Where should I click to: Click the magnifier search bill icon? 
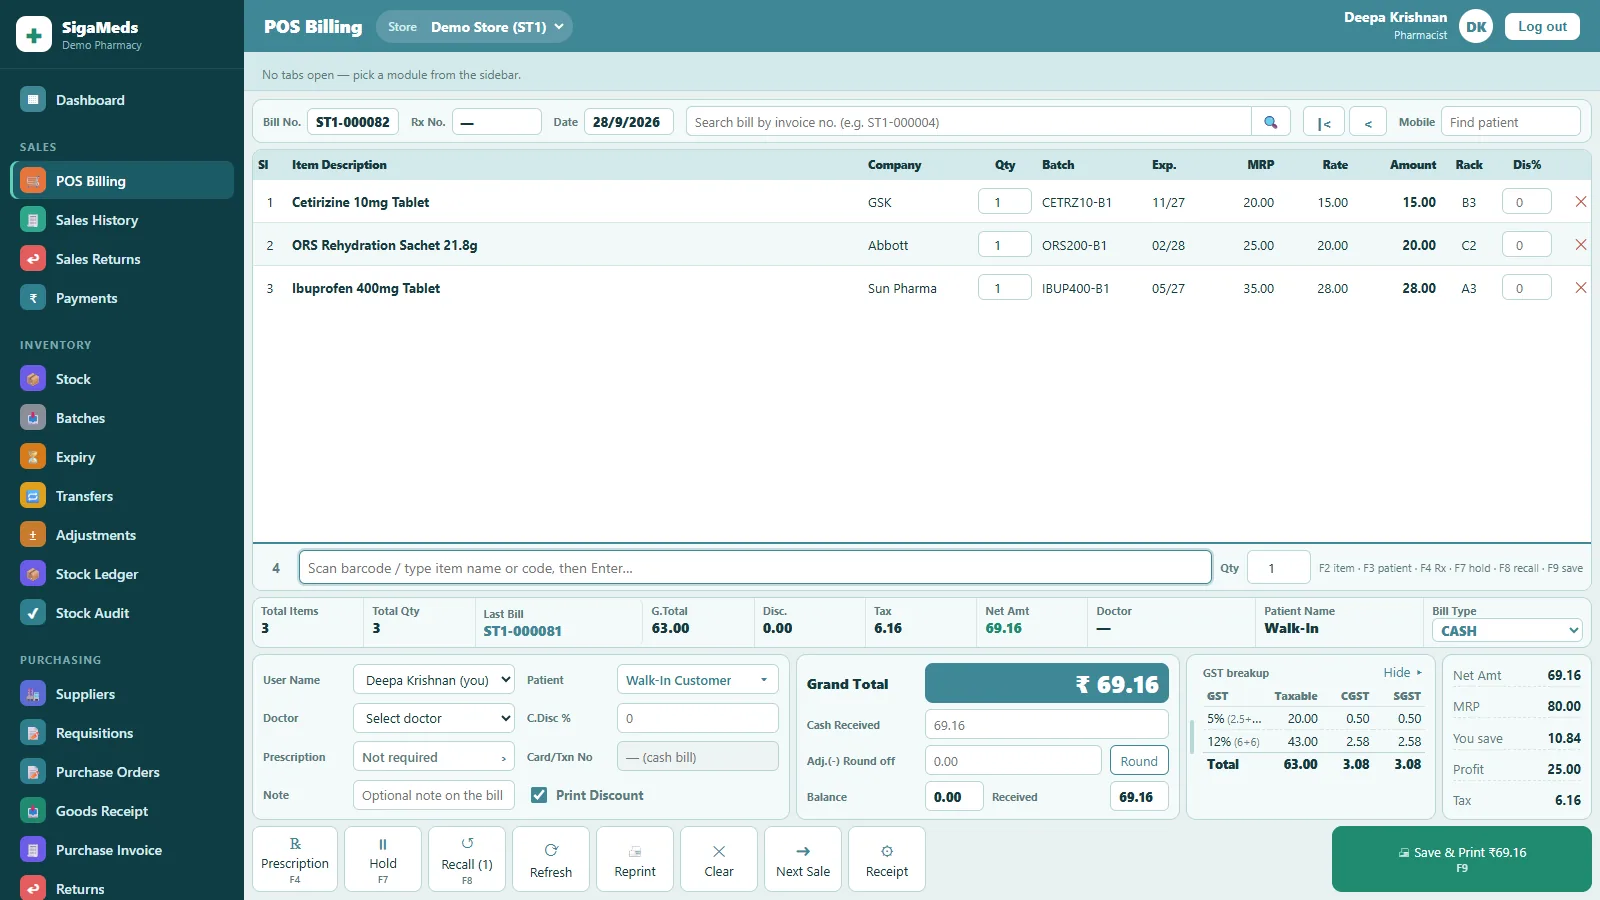(1271, 122)
